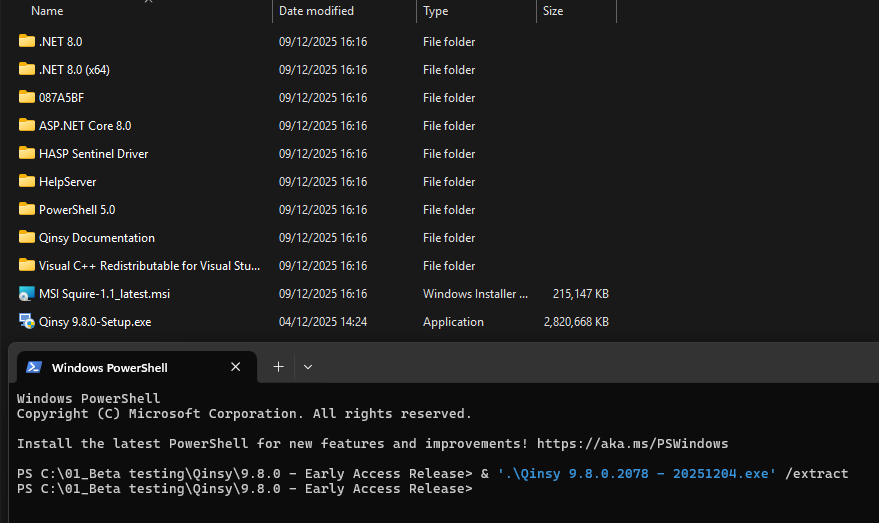Click the HASP Sentinel Driver folder icon
Image resolution: width=879 pixels, height=523 pixels.
[x=27, y=154]
